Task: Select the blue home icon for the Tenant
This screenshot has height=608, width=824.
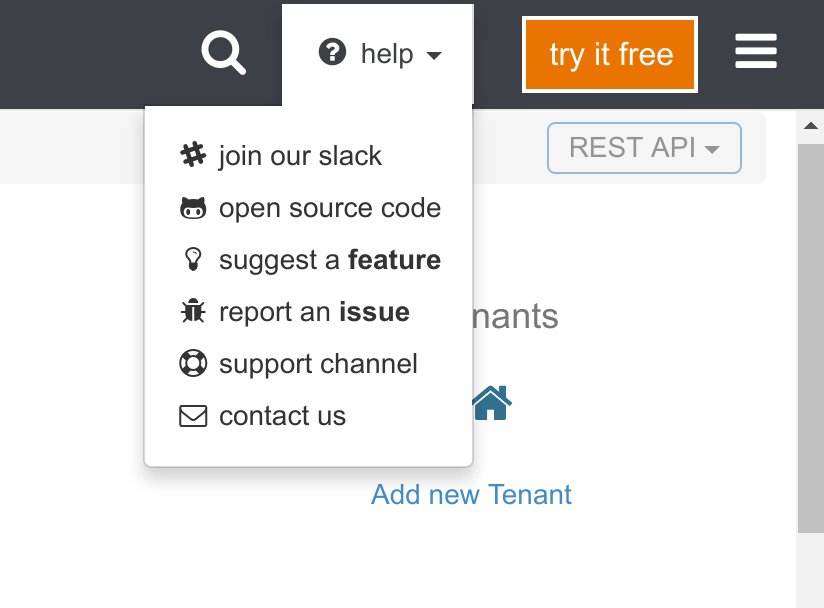Action: tap(491, 401)
